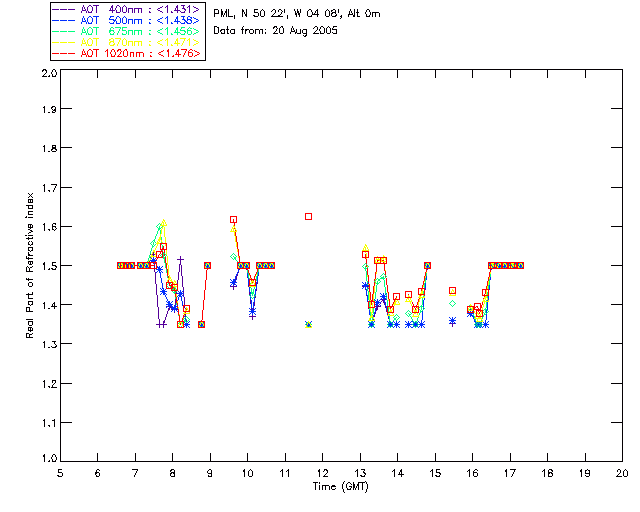Click the red square at 15.5 GMT
This screenshot has height=512, width=640.
tap(452, 291)
